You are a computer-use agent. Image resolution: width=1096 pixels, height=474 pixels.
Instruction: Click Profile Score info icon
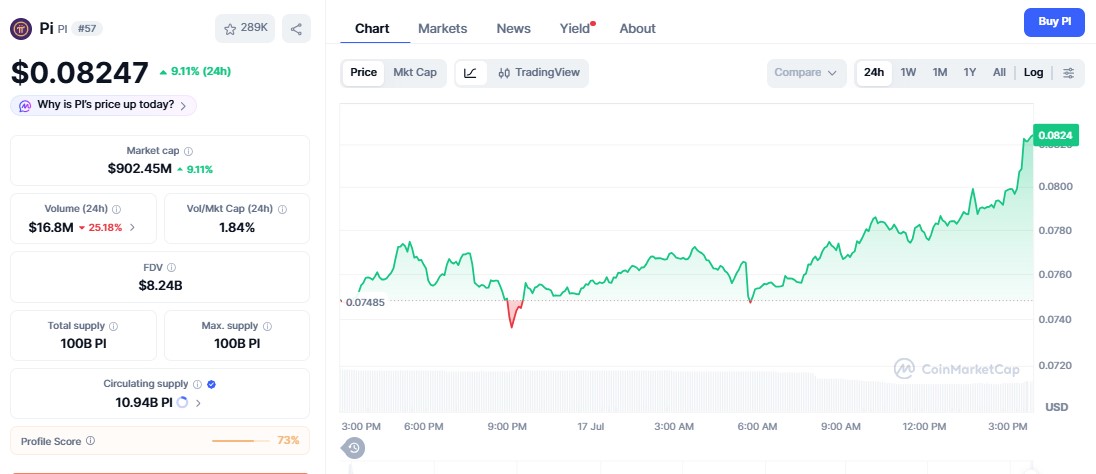[90, 441]
